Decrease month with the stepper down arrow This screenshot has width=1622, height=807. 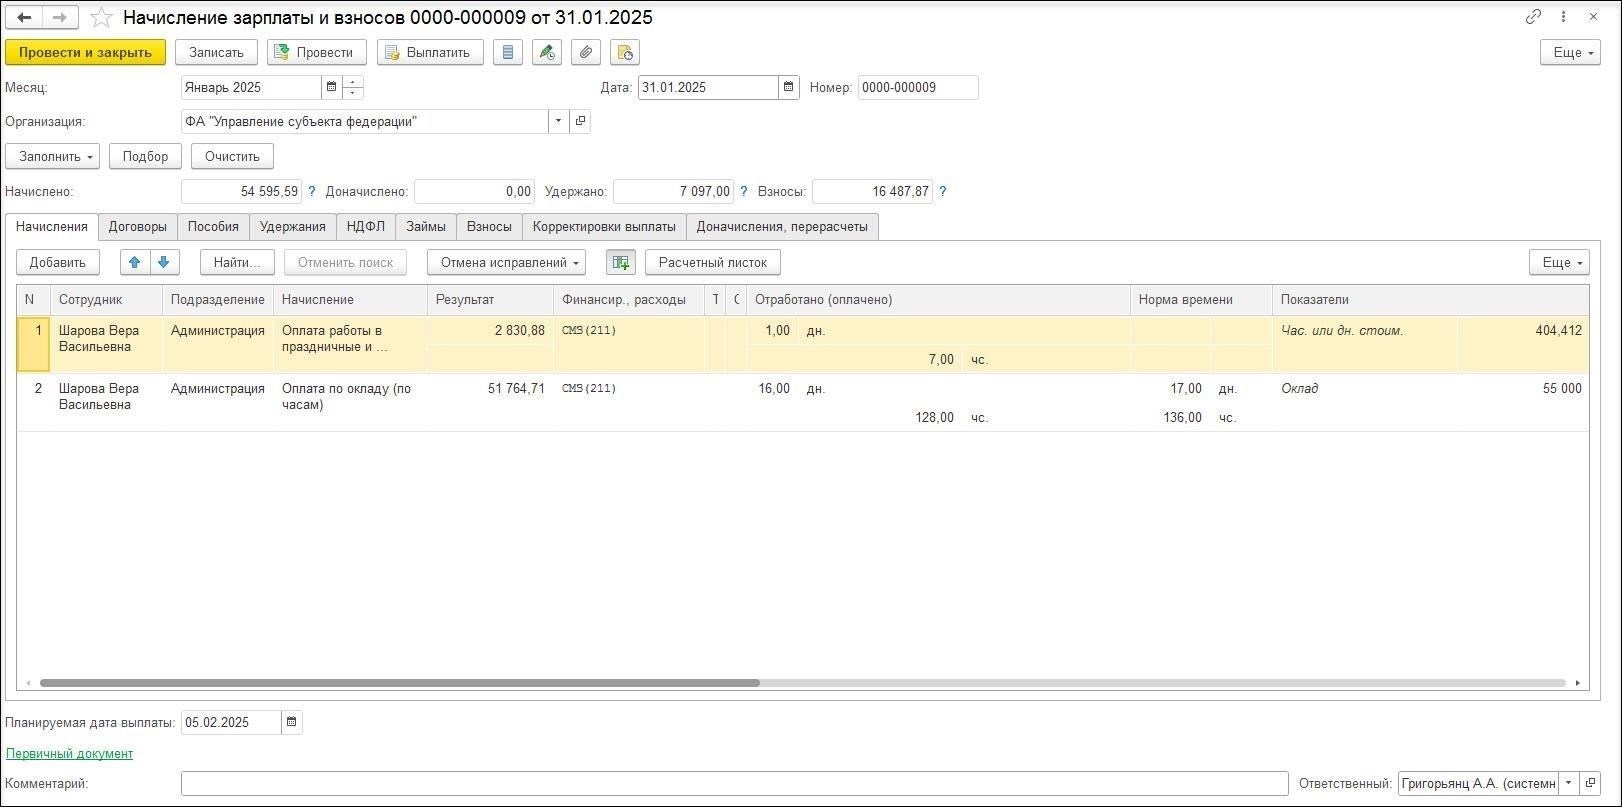pyautogui.click(x=353, y=93)
